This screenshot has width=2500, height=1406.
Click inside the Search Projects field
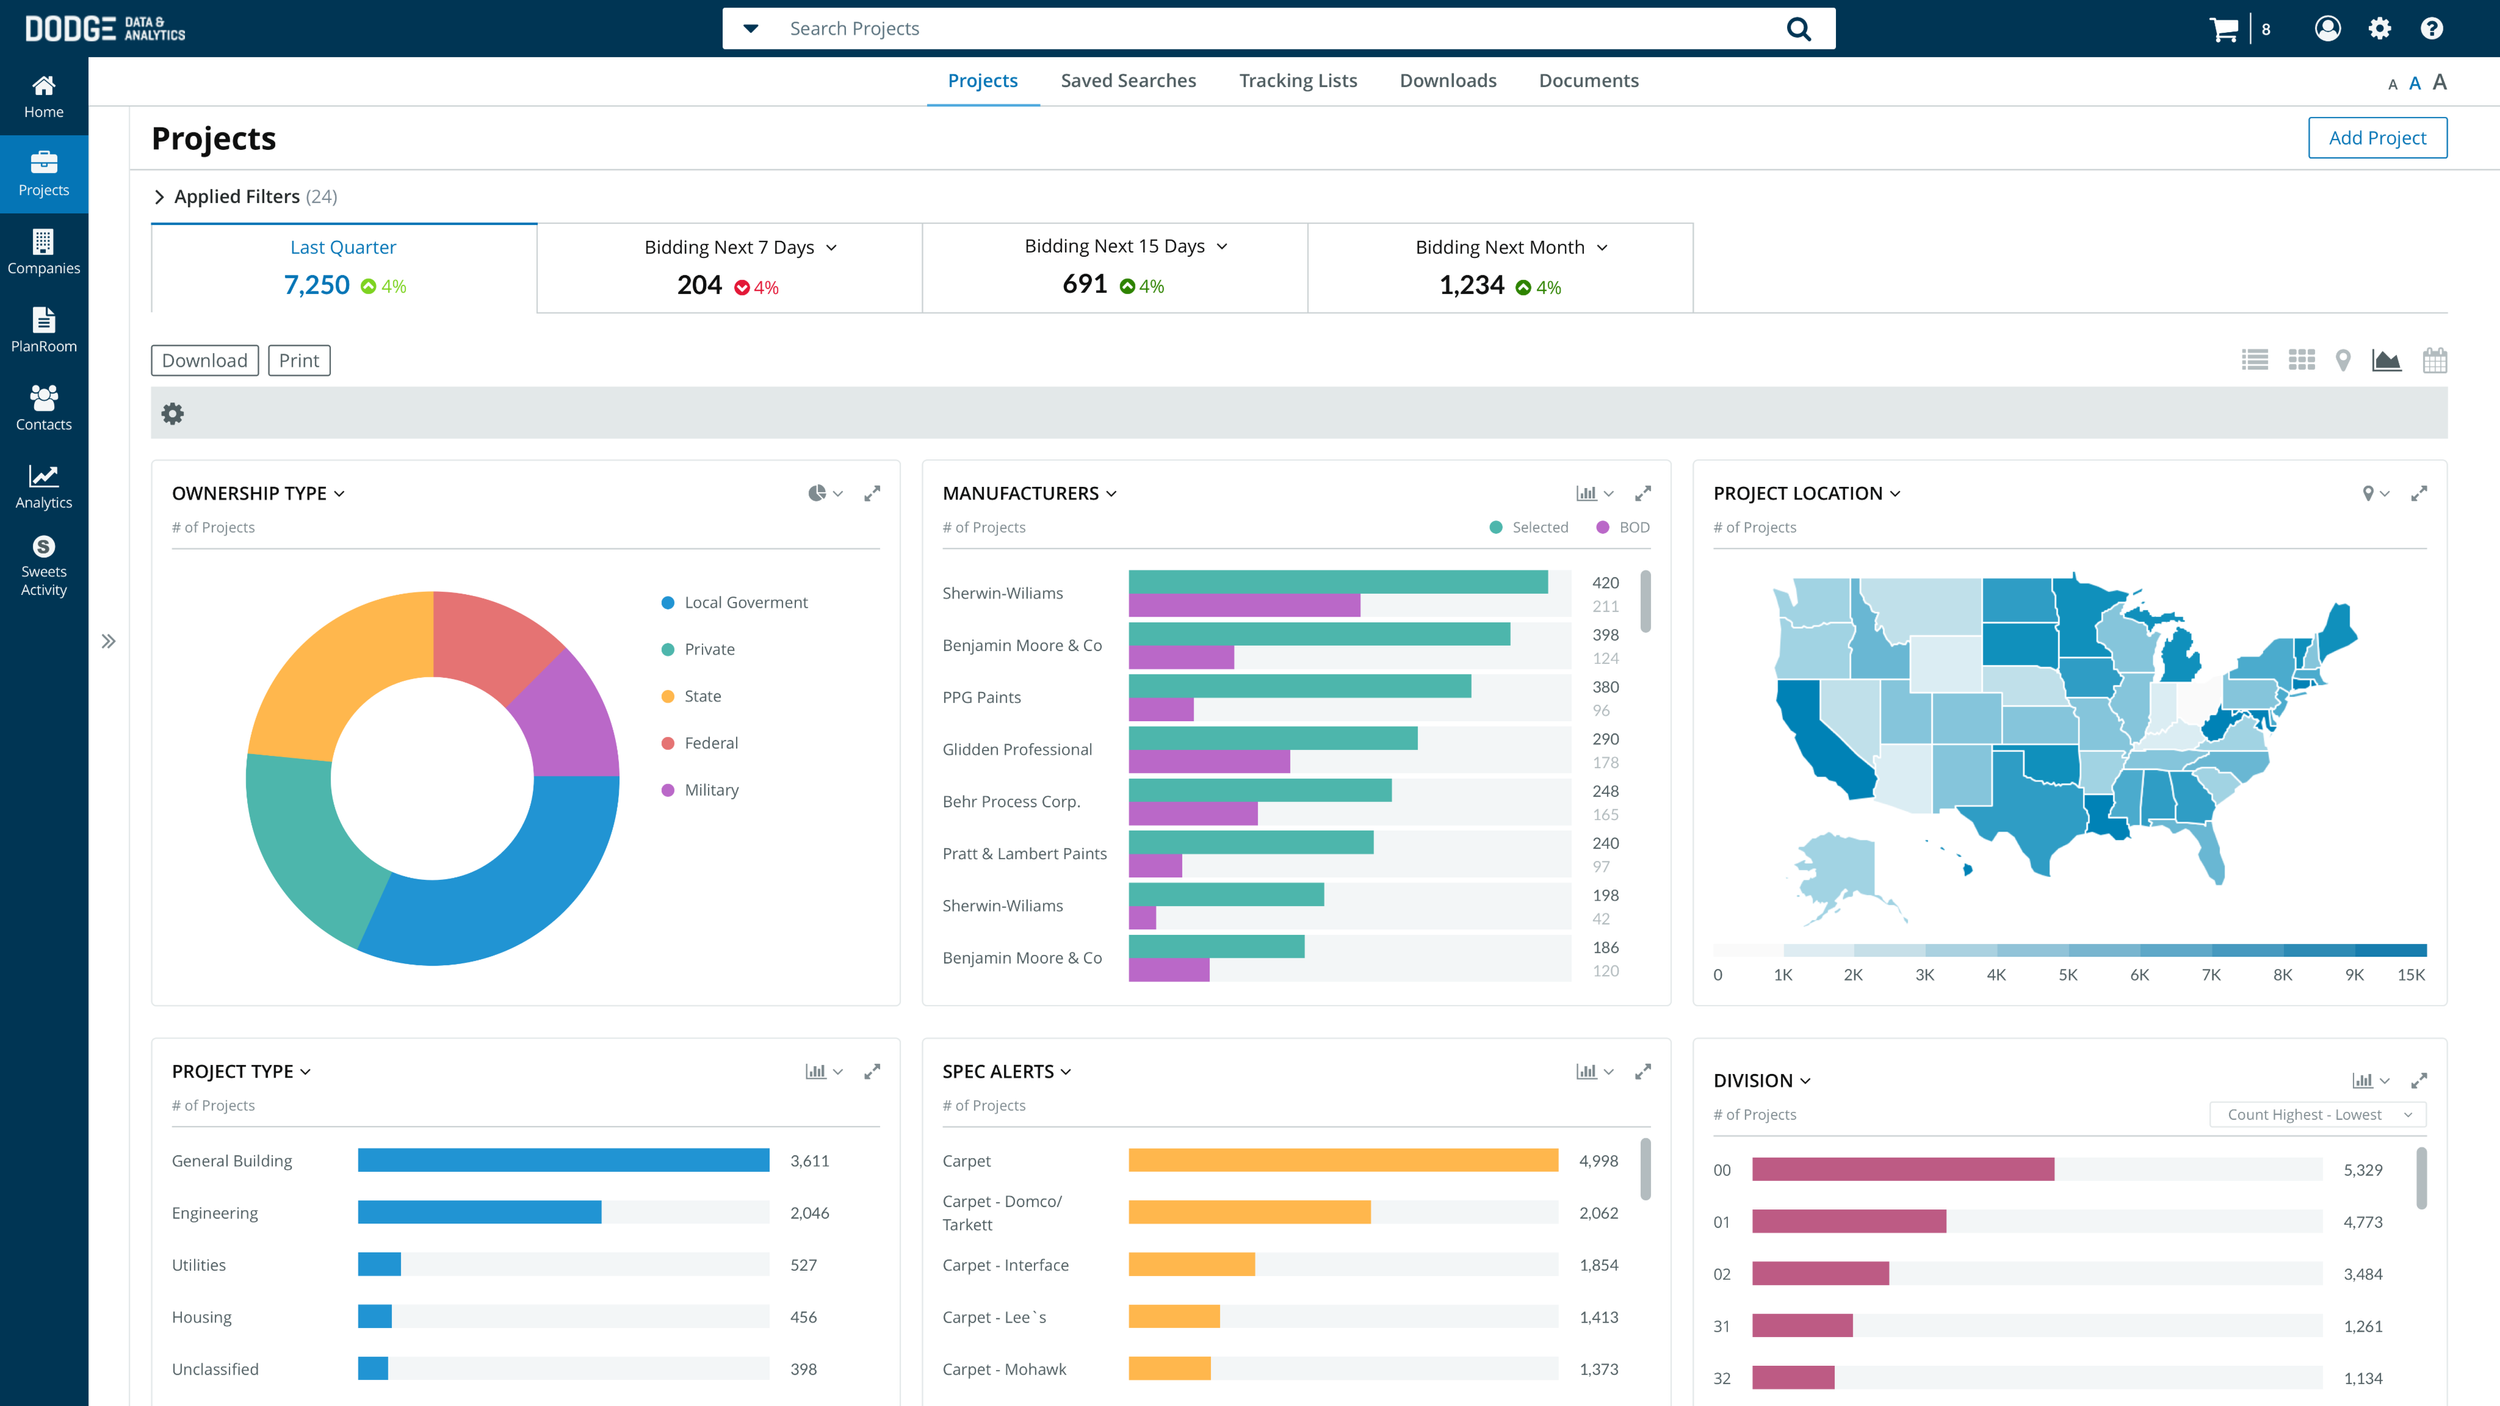click(x=1200, y=28)
